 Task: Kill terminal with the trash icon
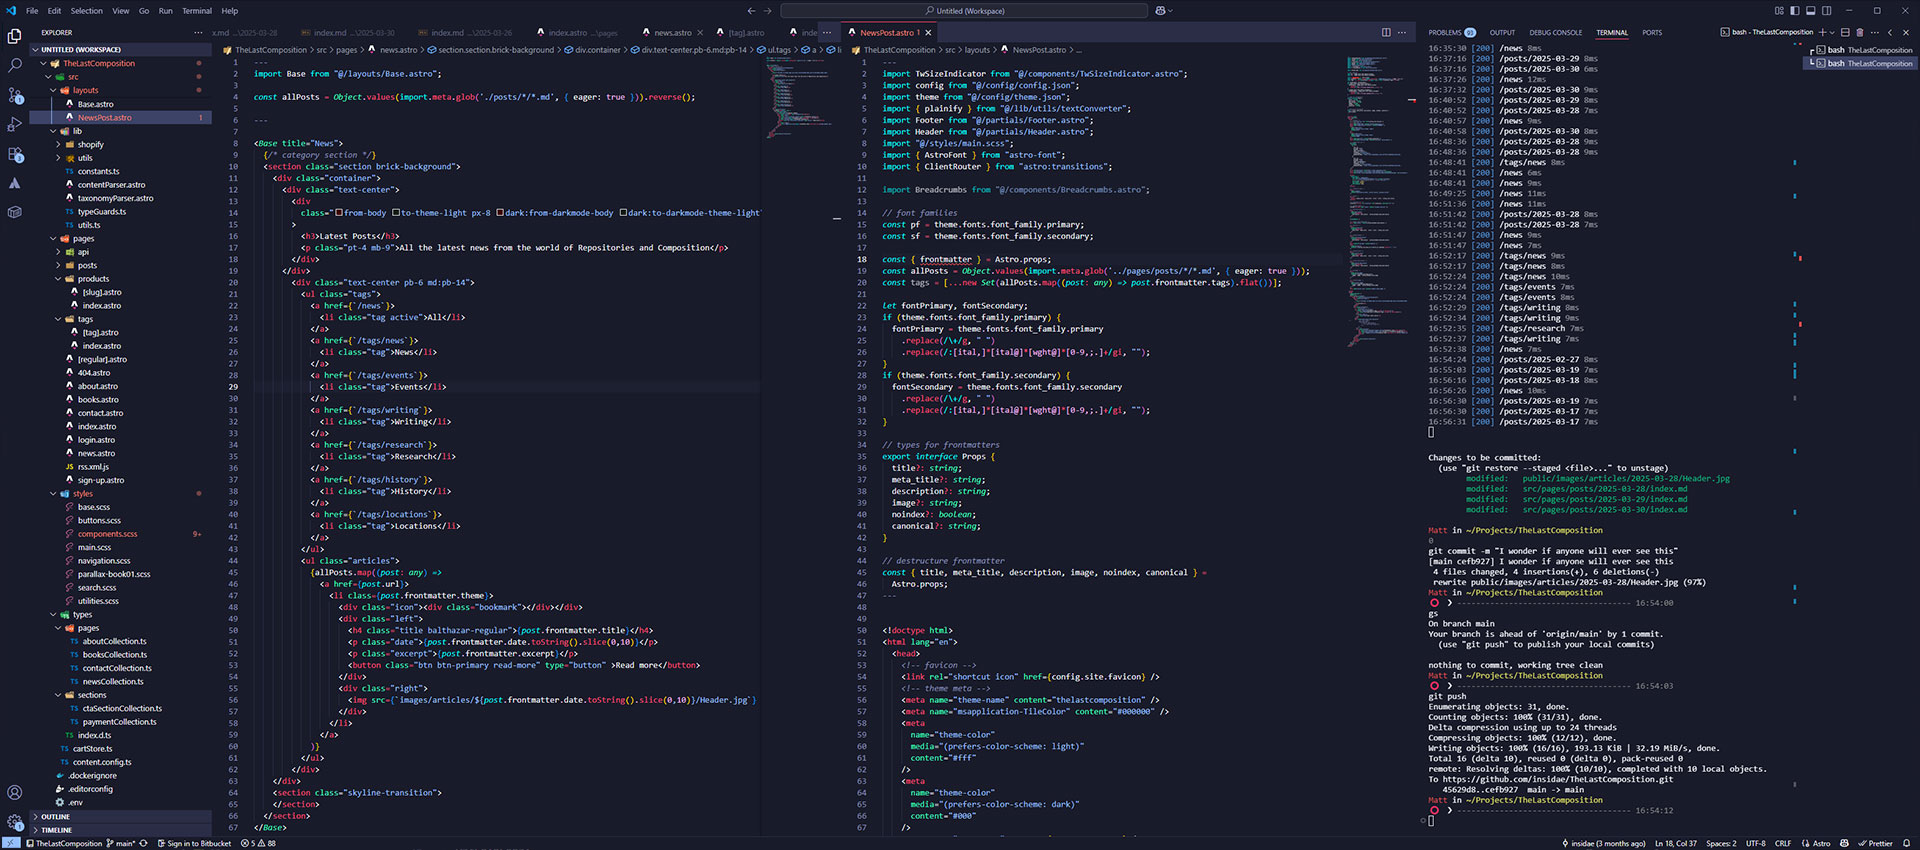[1860, 32]
